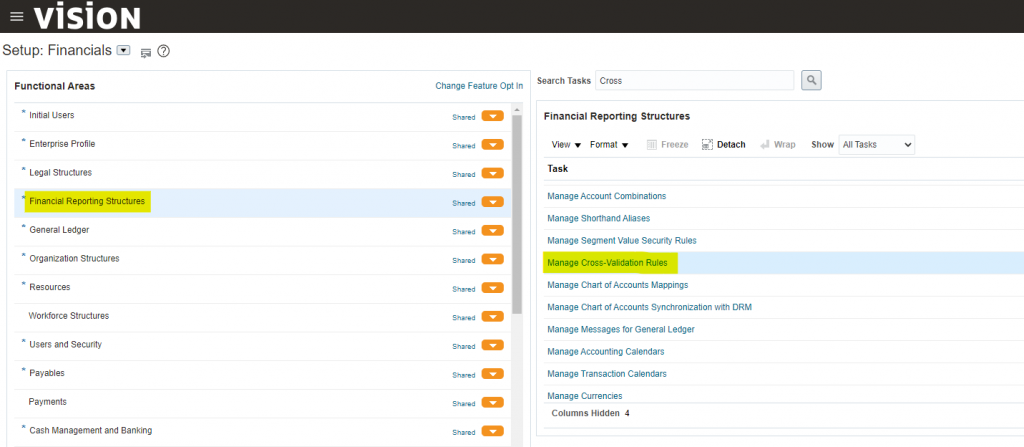
Task: Click the Detach table icon
Action: click(x=707, y=145)
